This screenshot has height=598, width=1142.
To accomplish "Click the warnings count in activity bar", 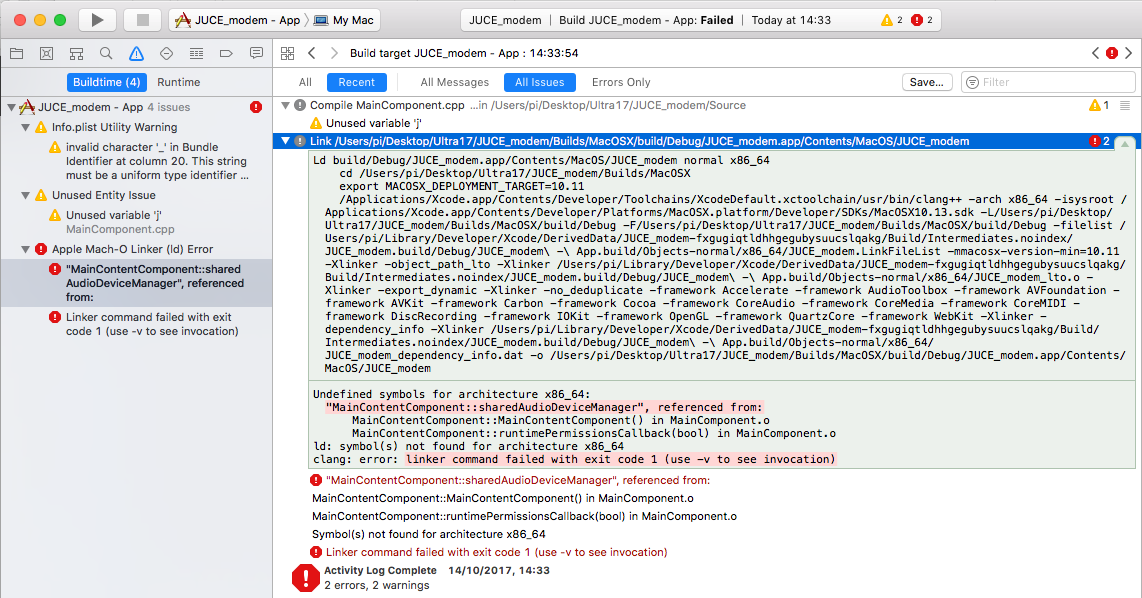I will tap(891, 20).
